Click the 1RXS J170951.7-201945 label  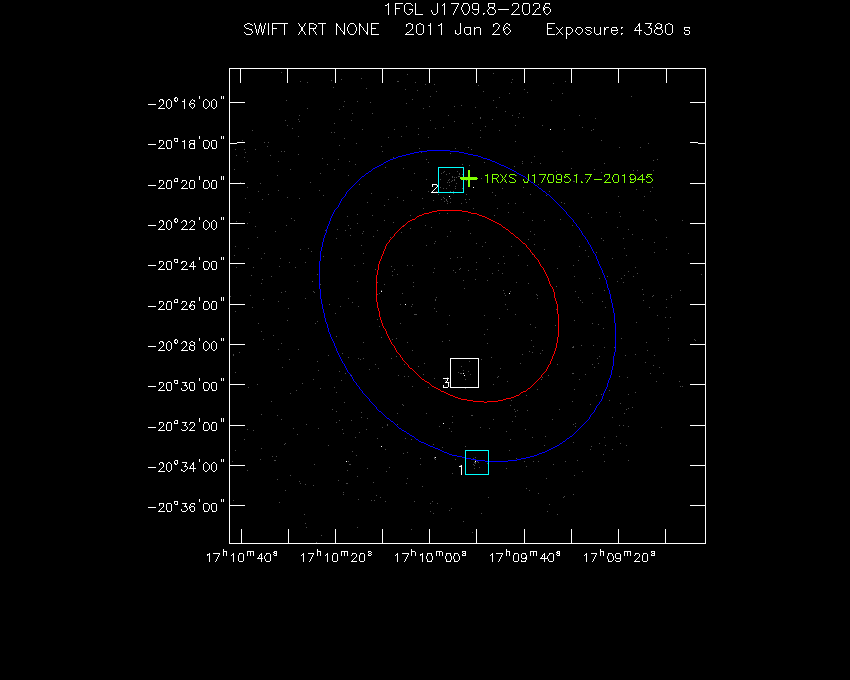click(569, 178)
